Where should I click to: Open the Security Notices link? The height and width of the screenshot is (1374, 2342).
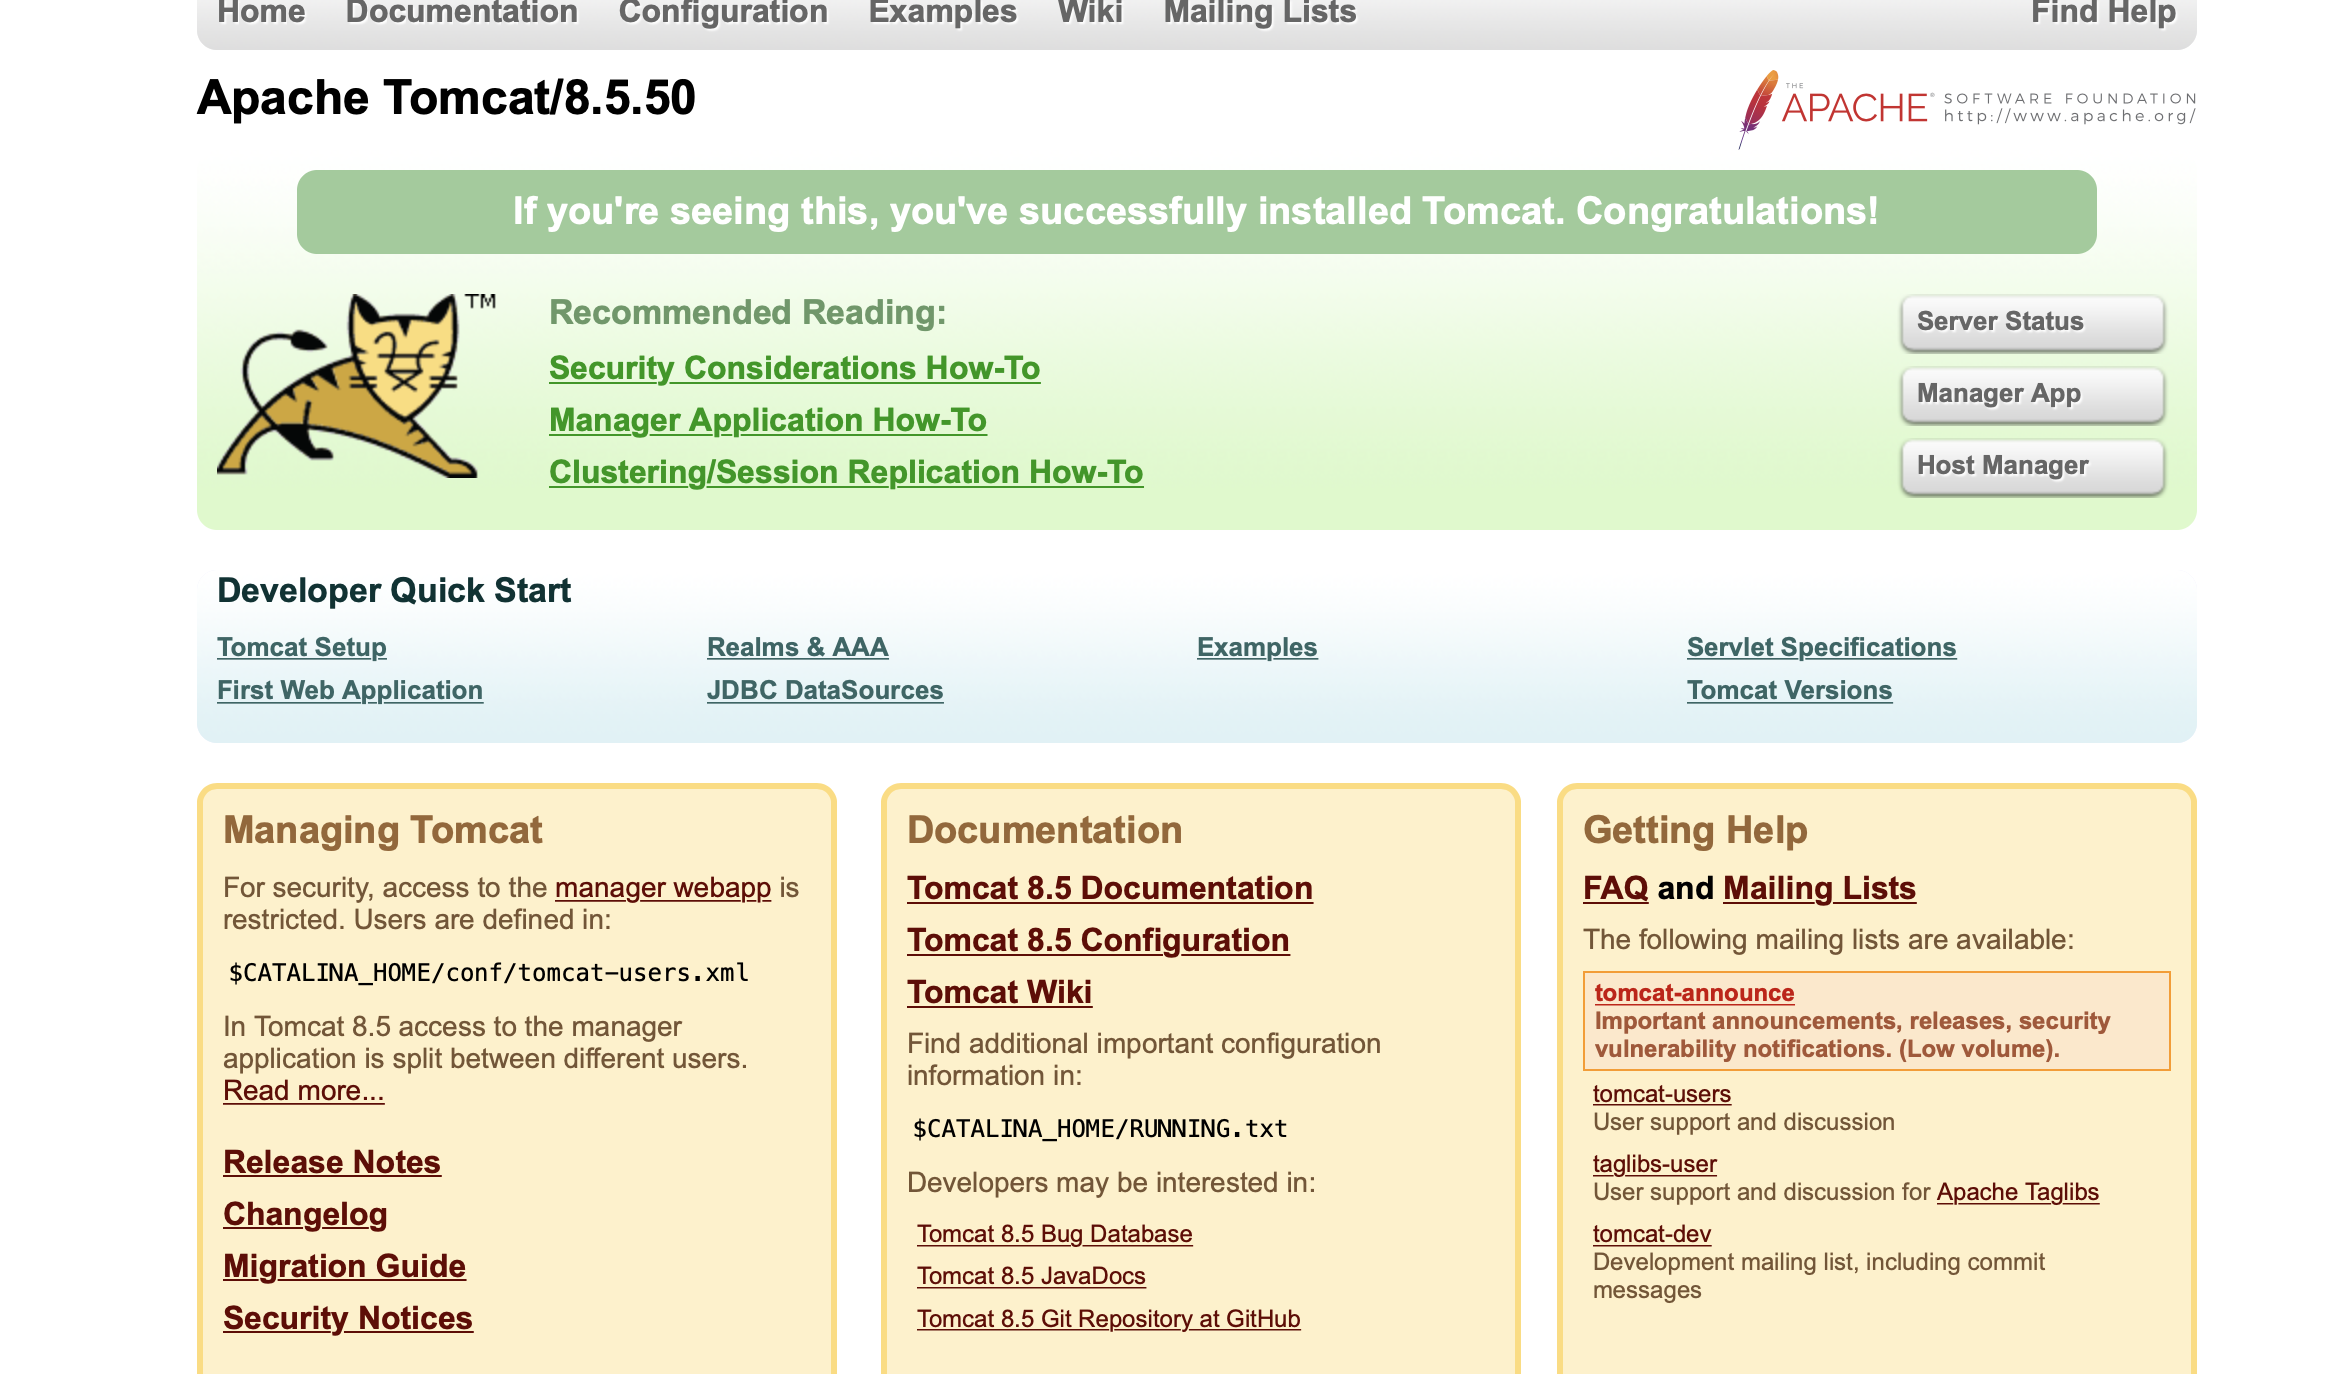point(348,1318)
